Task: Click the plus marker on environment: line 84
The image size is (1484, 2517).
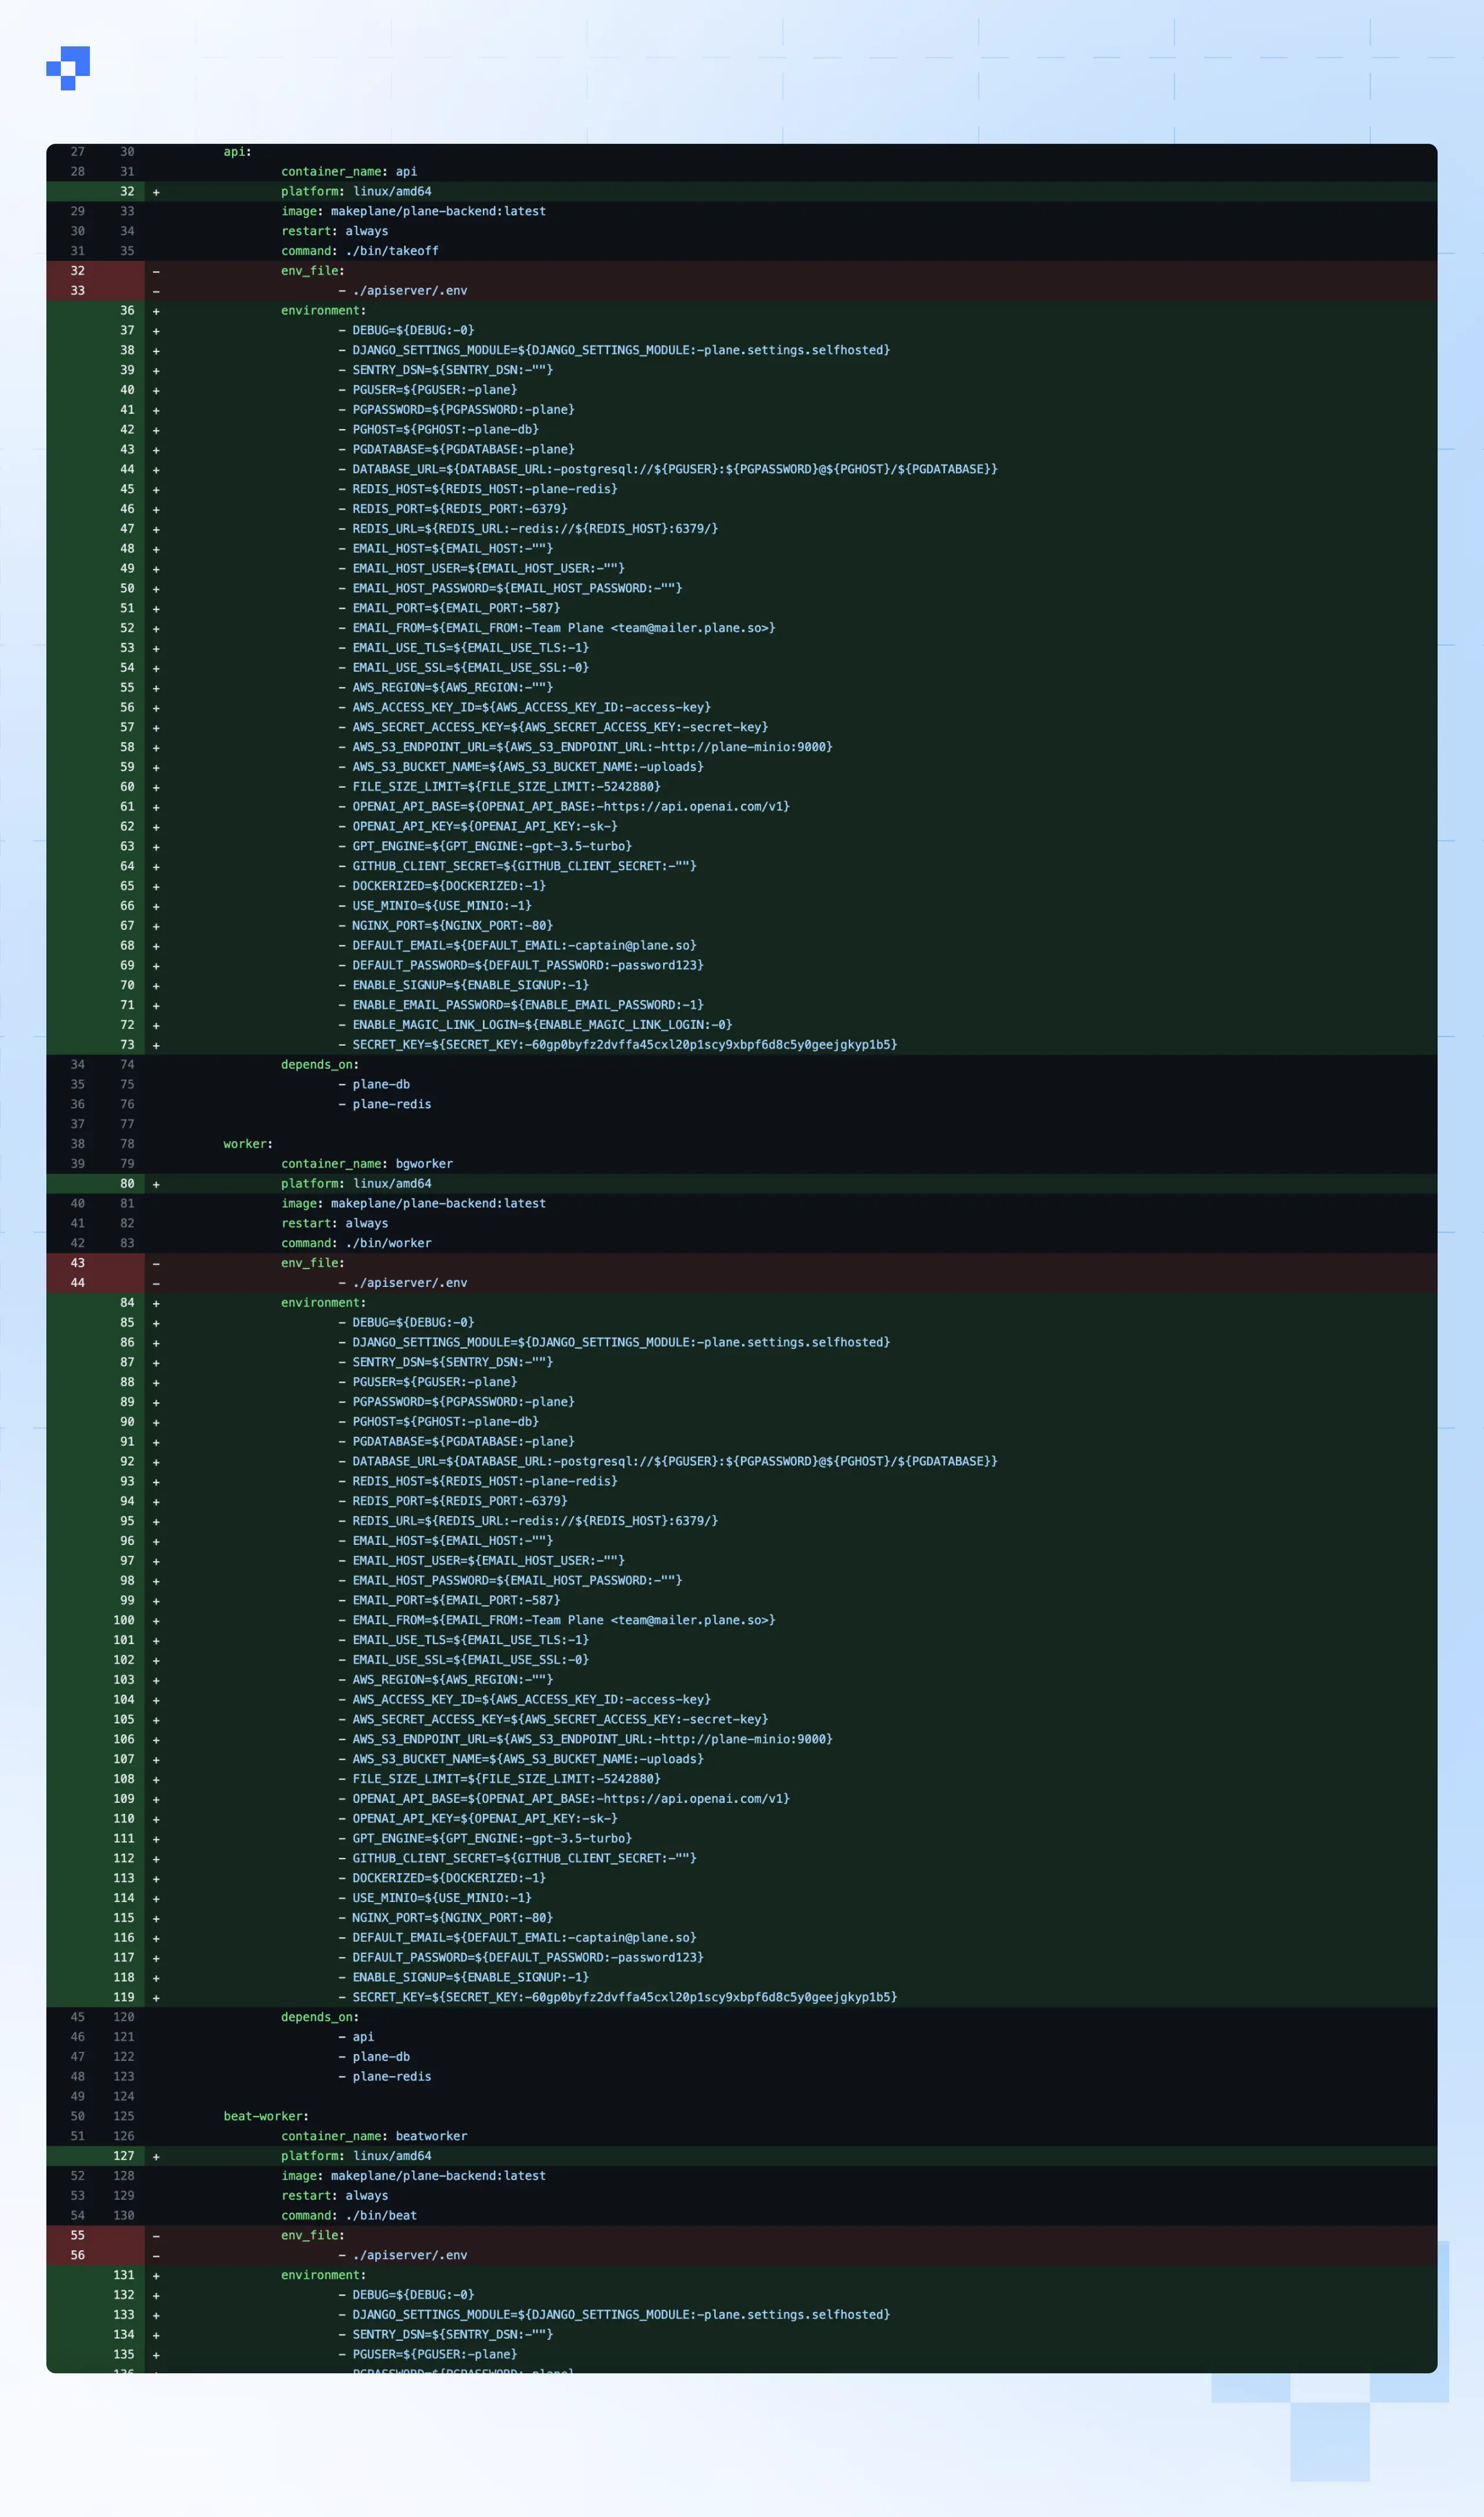Action: (x=155, y=1302)
